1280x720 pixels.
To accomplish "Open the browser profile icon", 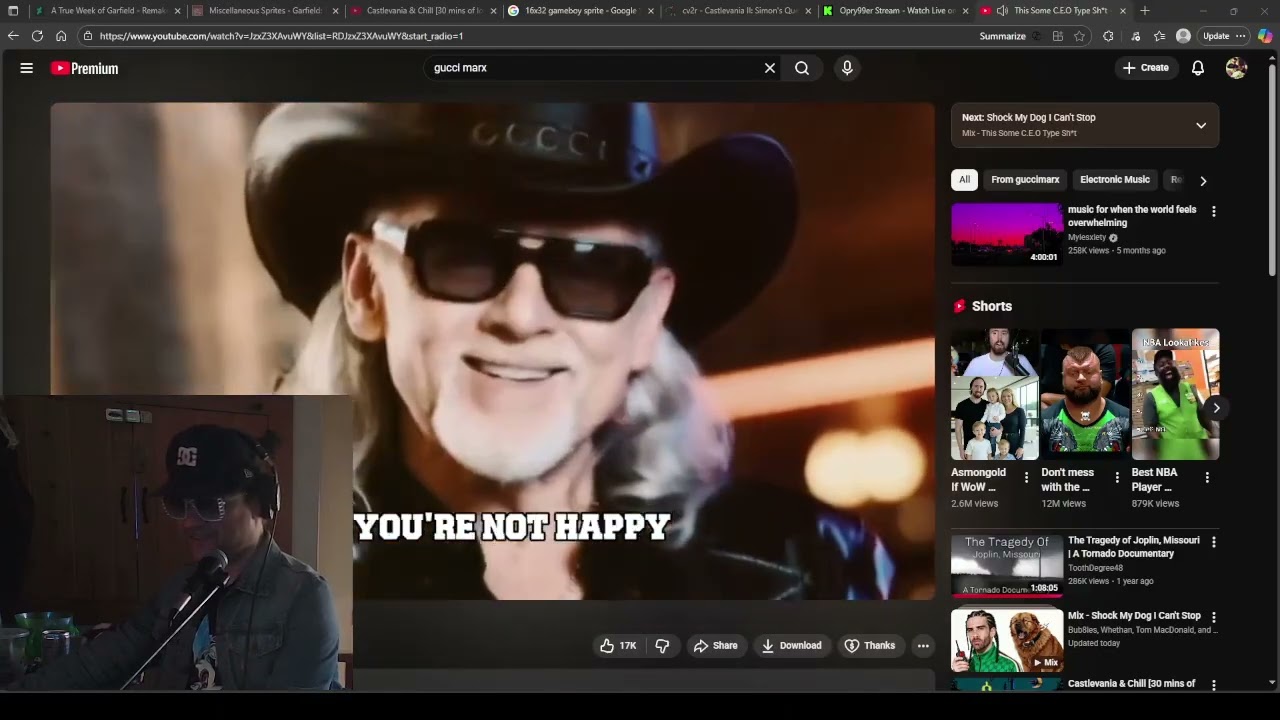I will [x=1184, y=36].
